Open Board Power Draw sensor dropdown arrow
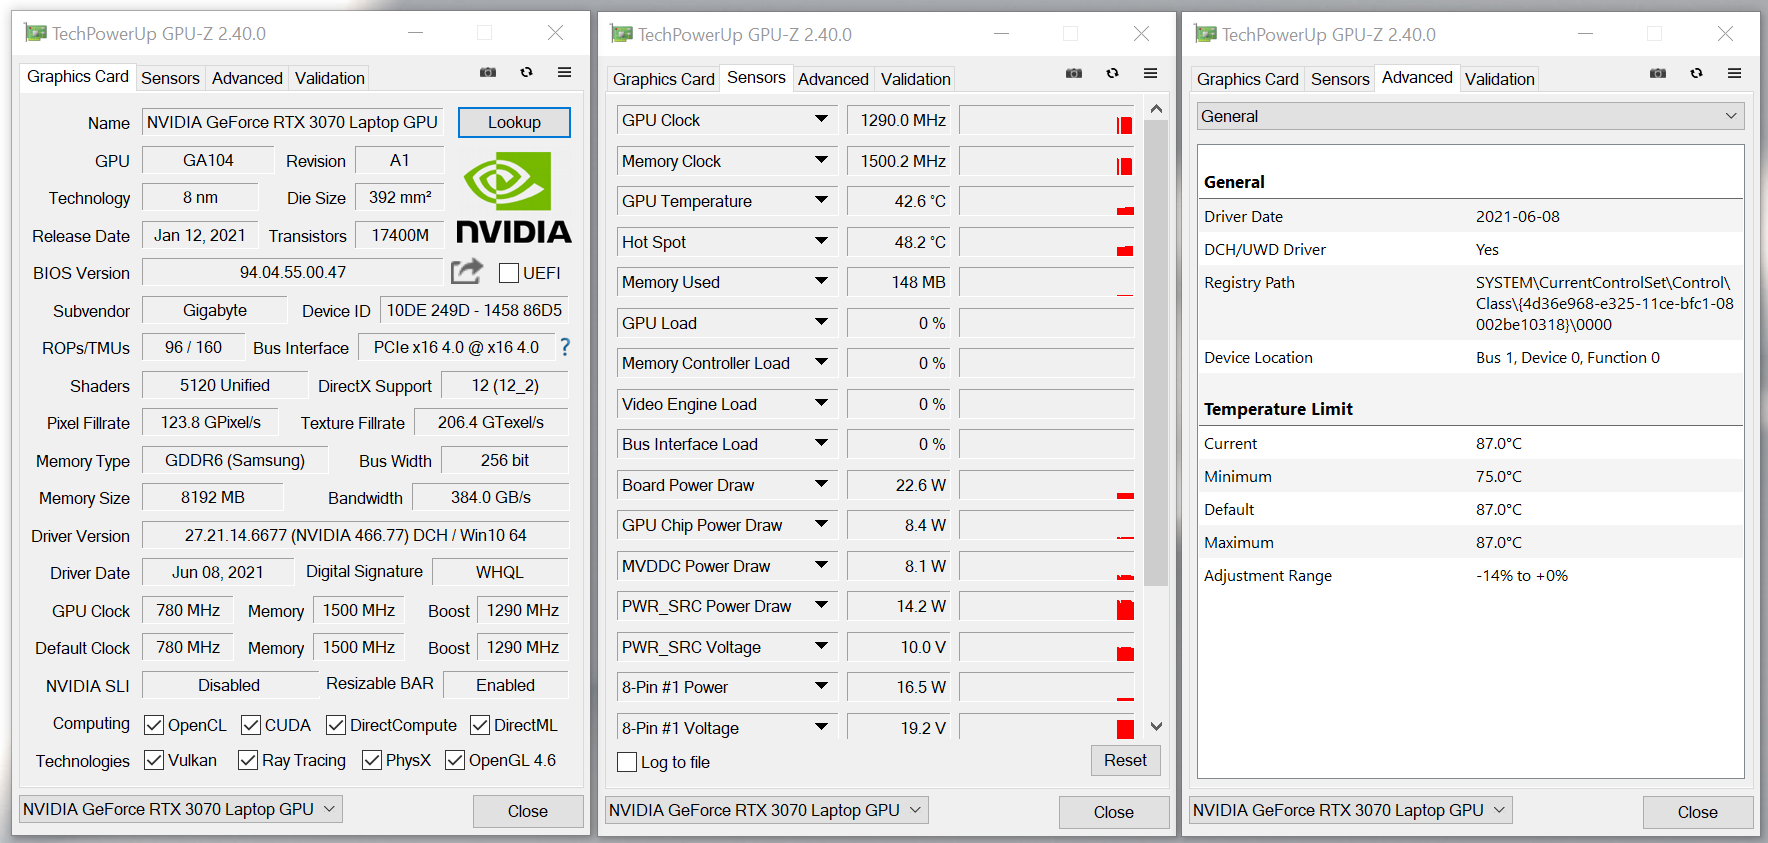Image resolution: width=1768 pixels, height=843 pixels. 821,484
